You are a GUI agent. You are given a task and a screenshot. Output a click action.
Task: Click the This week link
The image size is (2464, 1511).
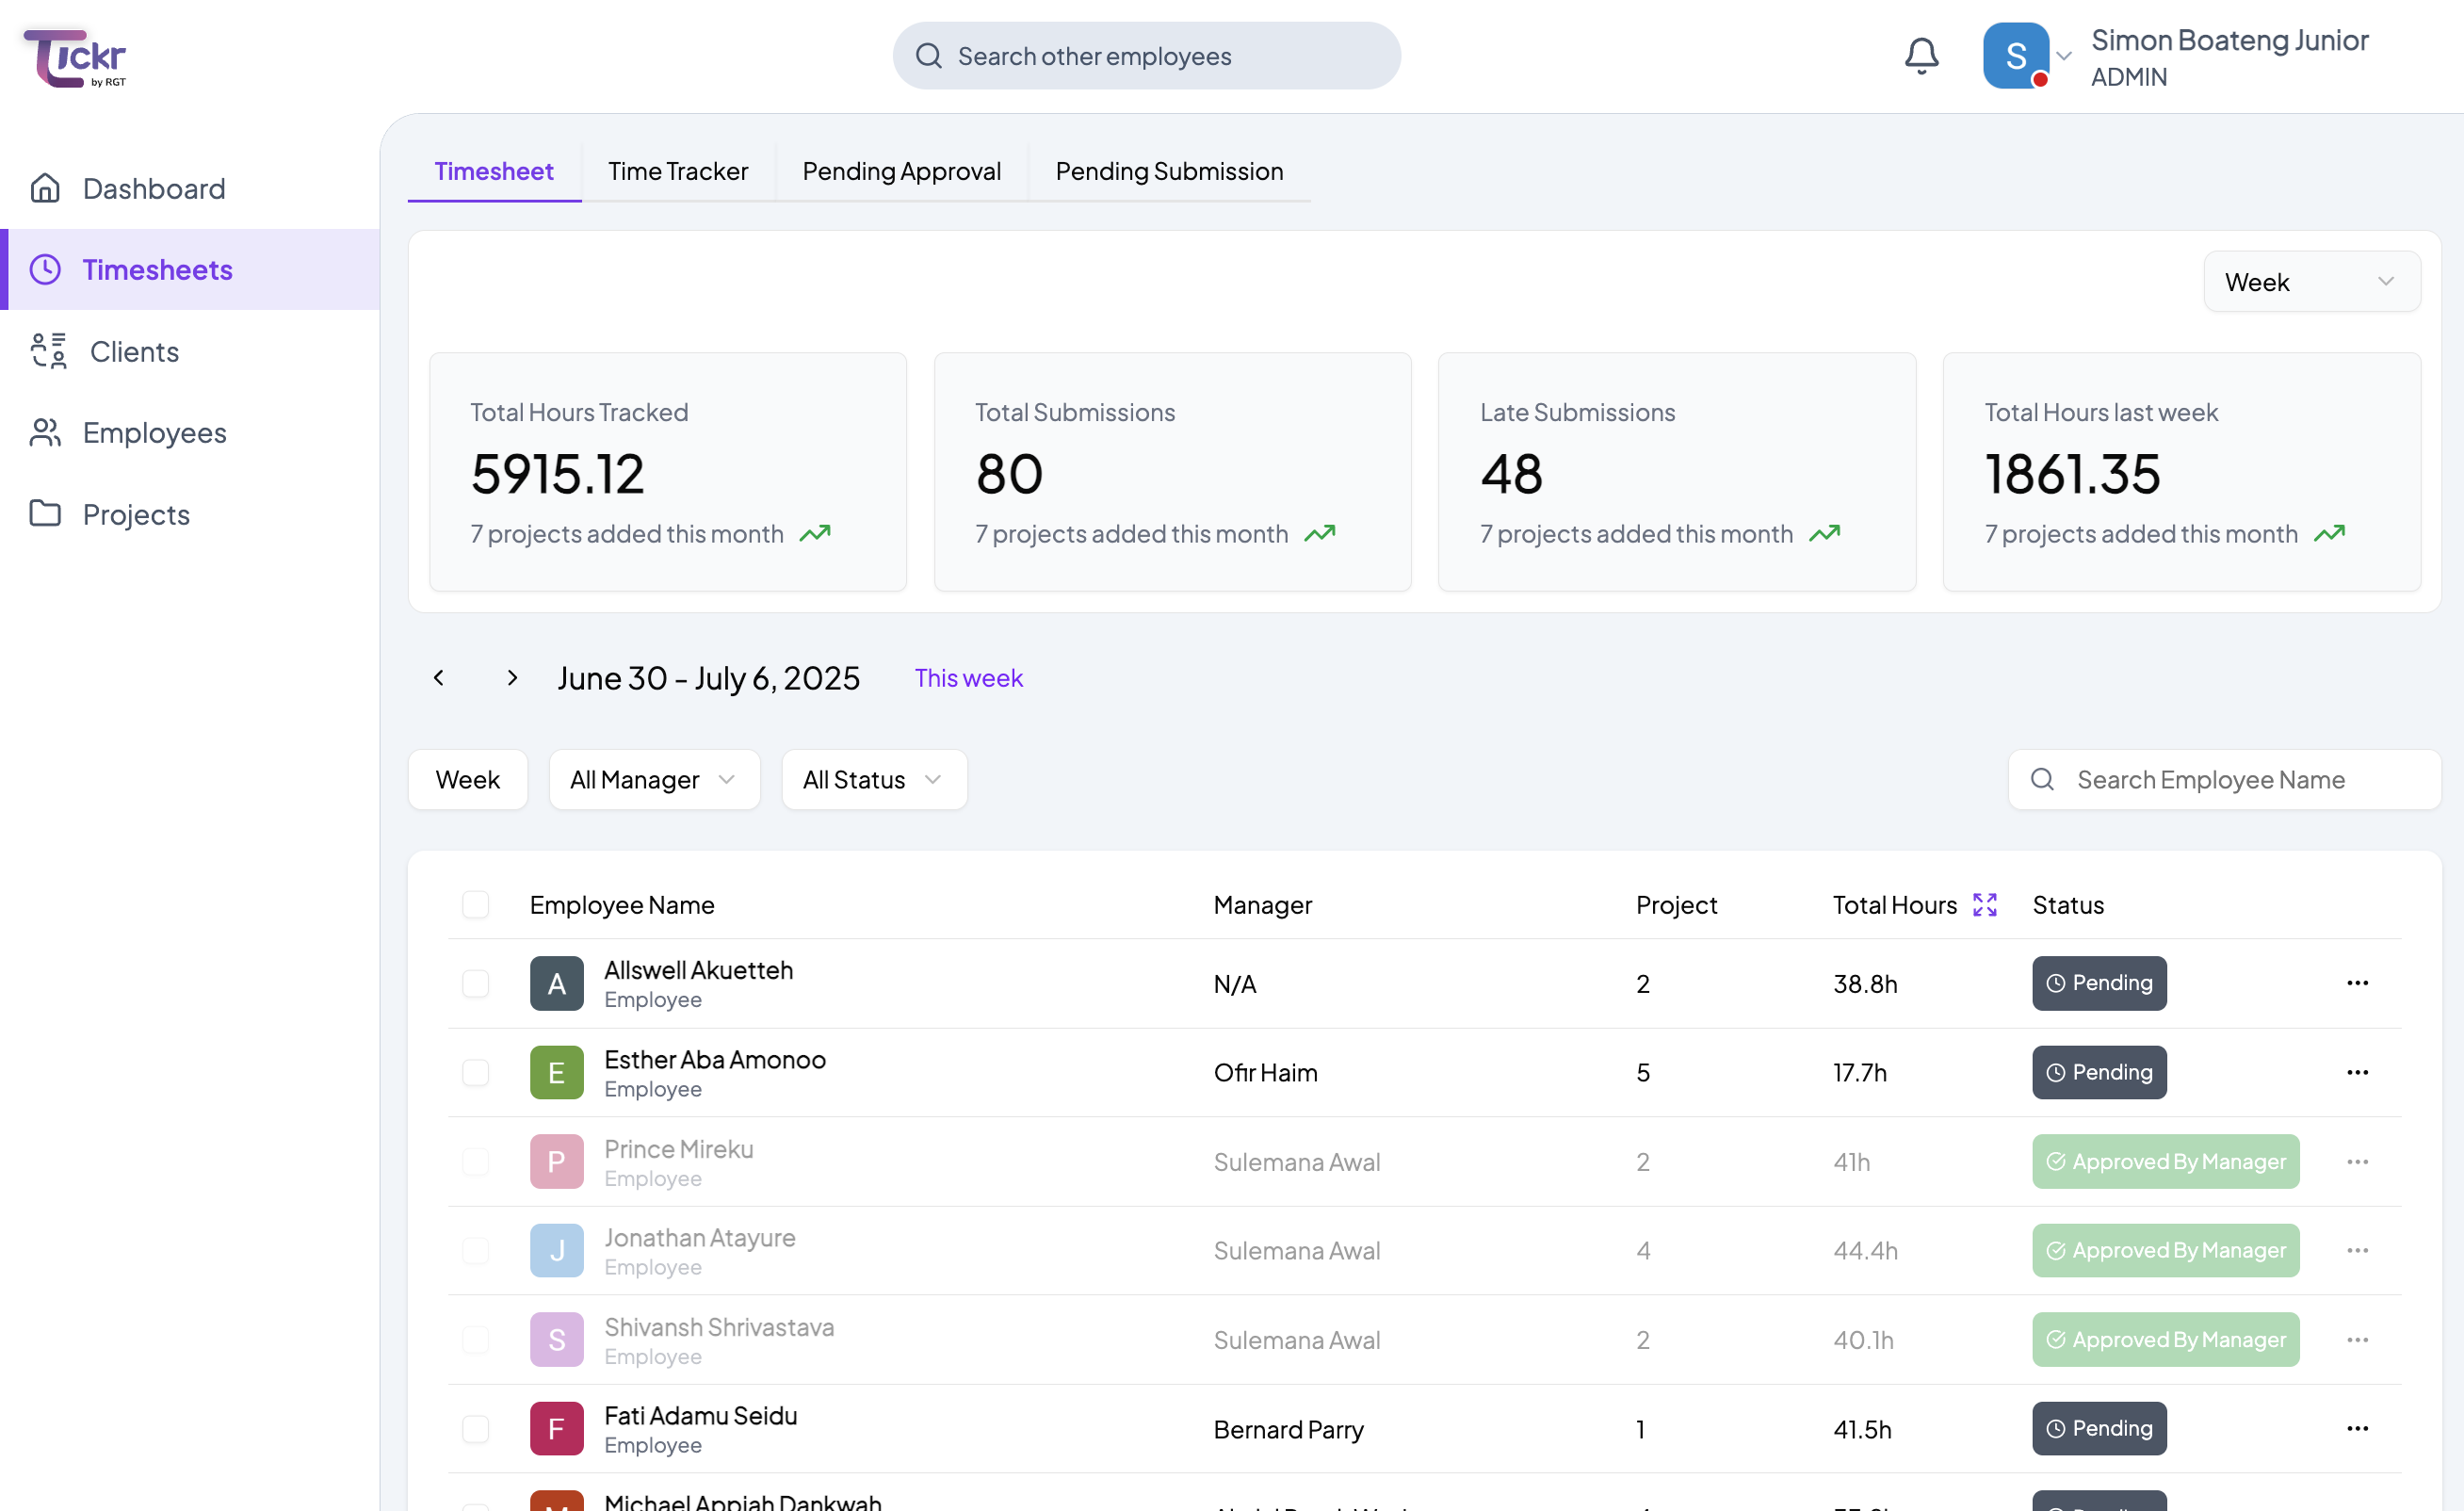[x=968, y=678]
